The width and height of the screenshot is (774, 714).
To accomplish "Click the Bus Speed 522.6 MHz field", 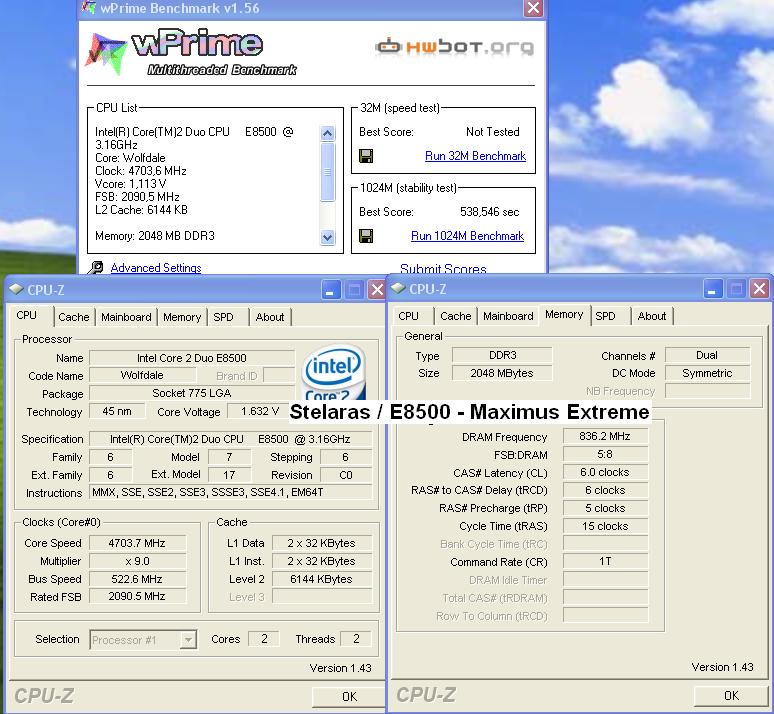I will tap(138, 579).
